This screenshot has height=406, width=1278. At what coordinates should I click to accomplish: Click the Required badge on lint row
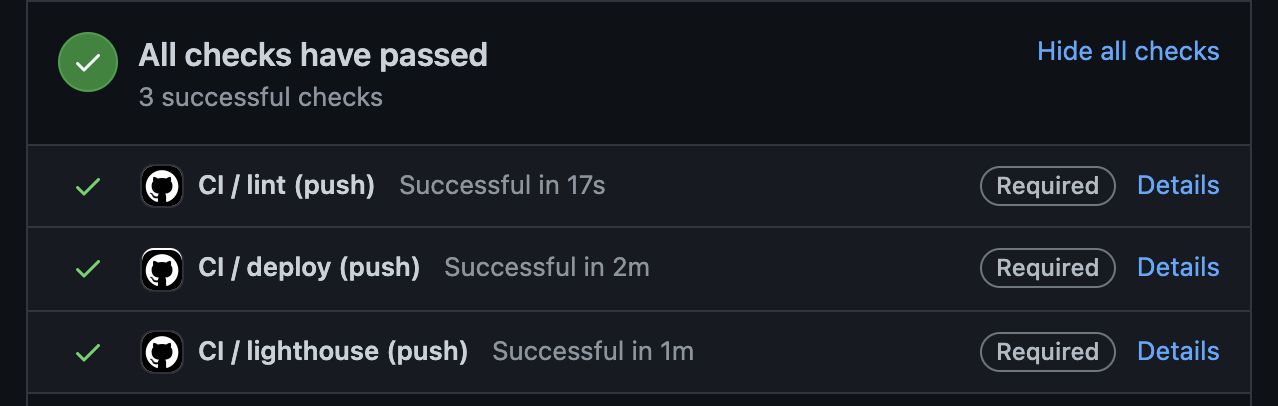pos(1047,186)
